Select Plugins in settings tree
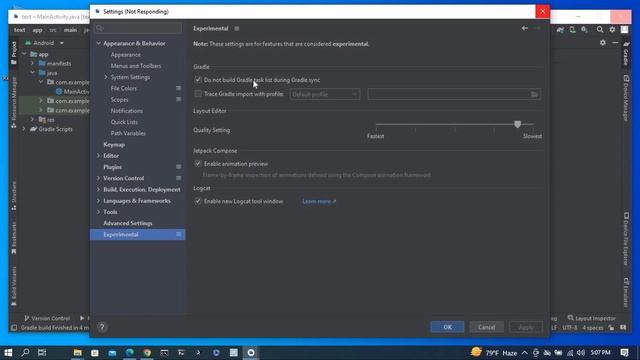The width and height of the screenshot is (640, 360). point(112,167)
